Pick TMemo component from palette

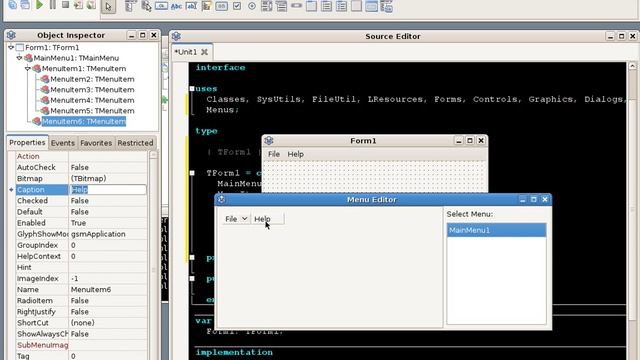(x=207, y=6)
